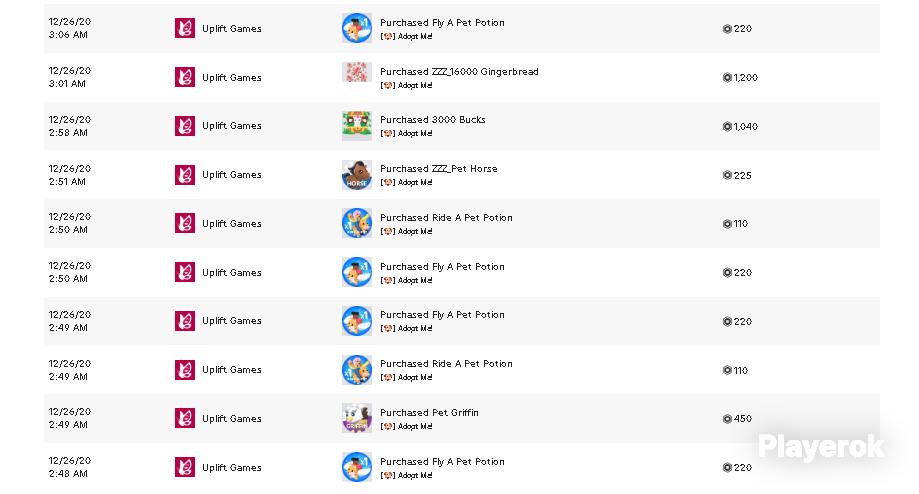Click the 1,200 Robux amount
The image size is (919, 494).
(745, 77)
